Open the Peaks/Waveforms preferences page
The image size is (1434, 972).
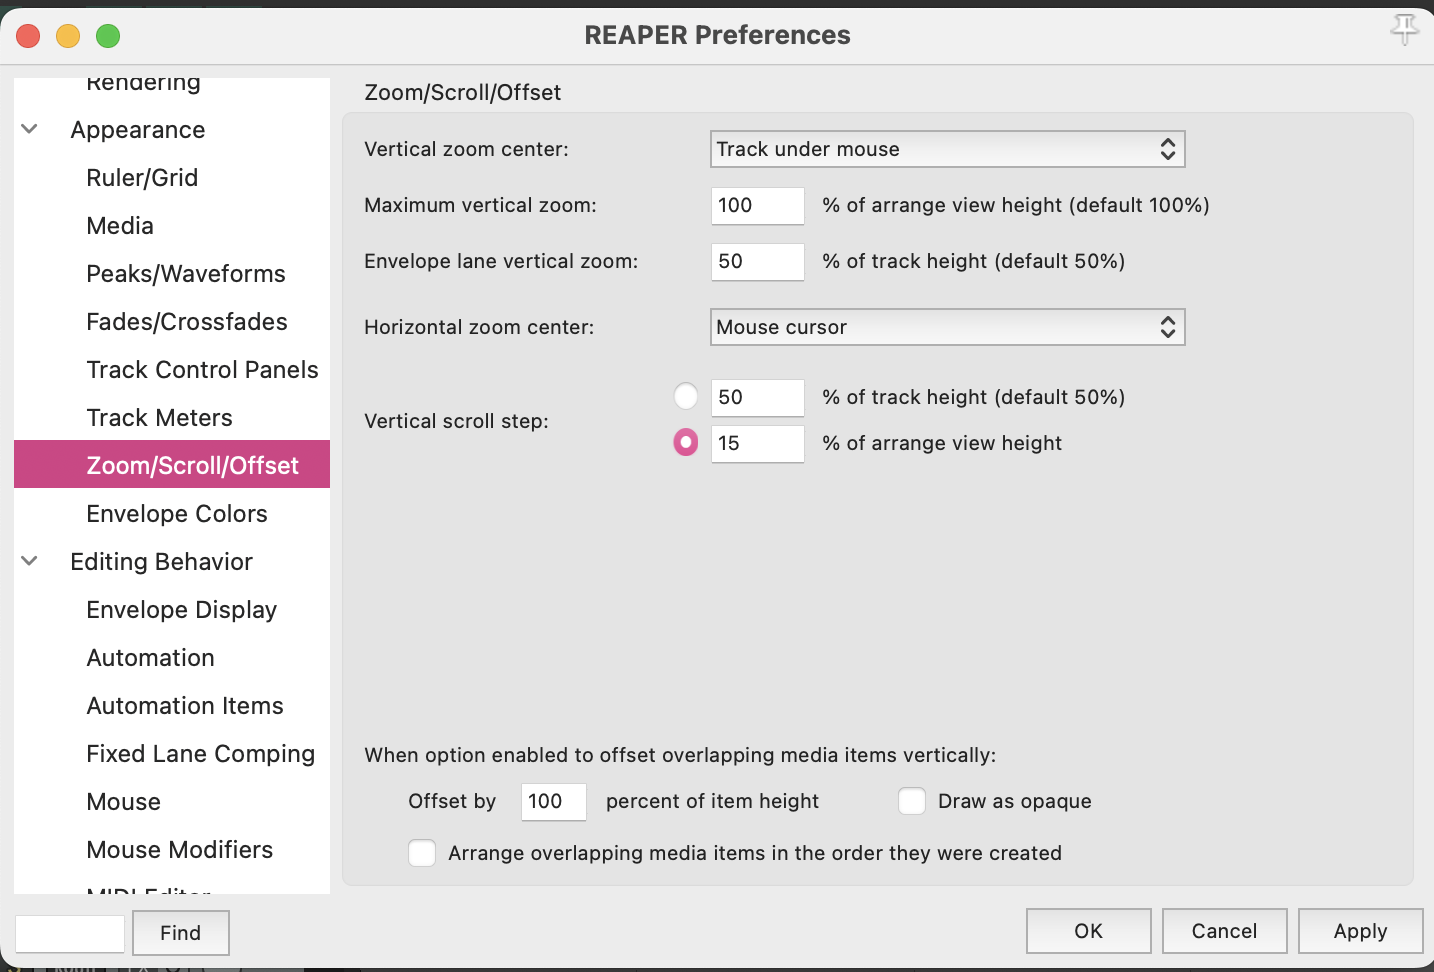click(x=186, y=274)
